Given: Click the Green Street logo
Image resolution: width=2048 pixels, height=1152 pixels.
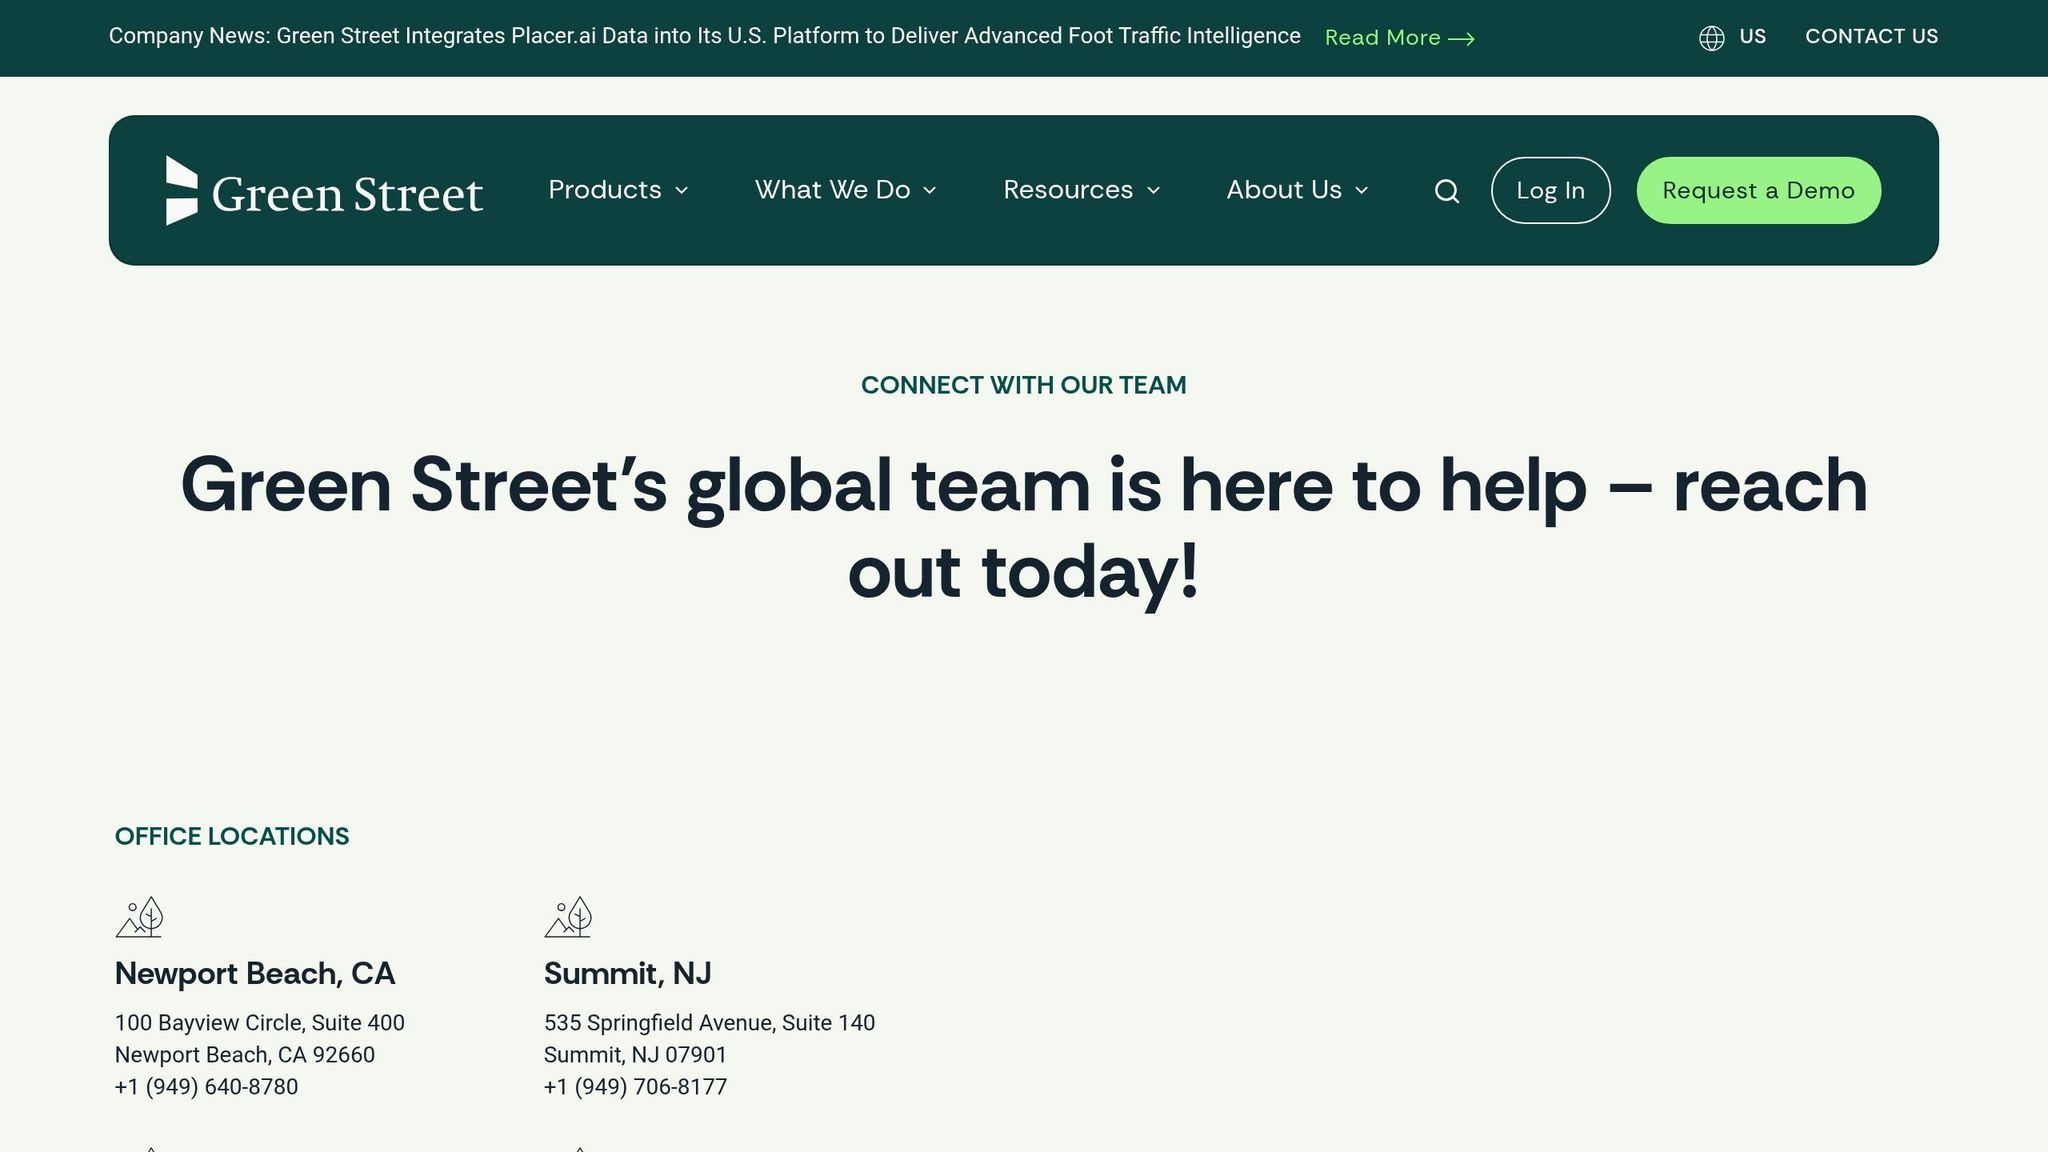Looking at the screenshot, I should [324, 191].
